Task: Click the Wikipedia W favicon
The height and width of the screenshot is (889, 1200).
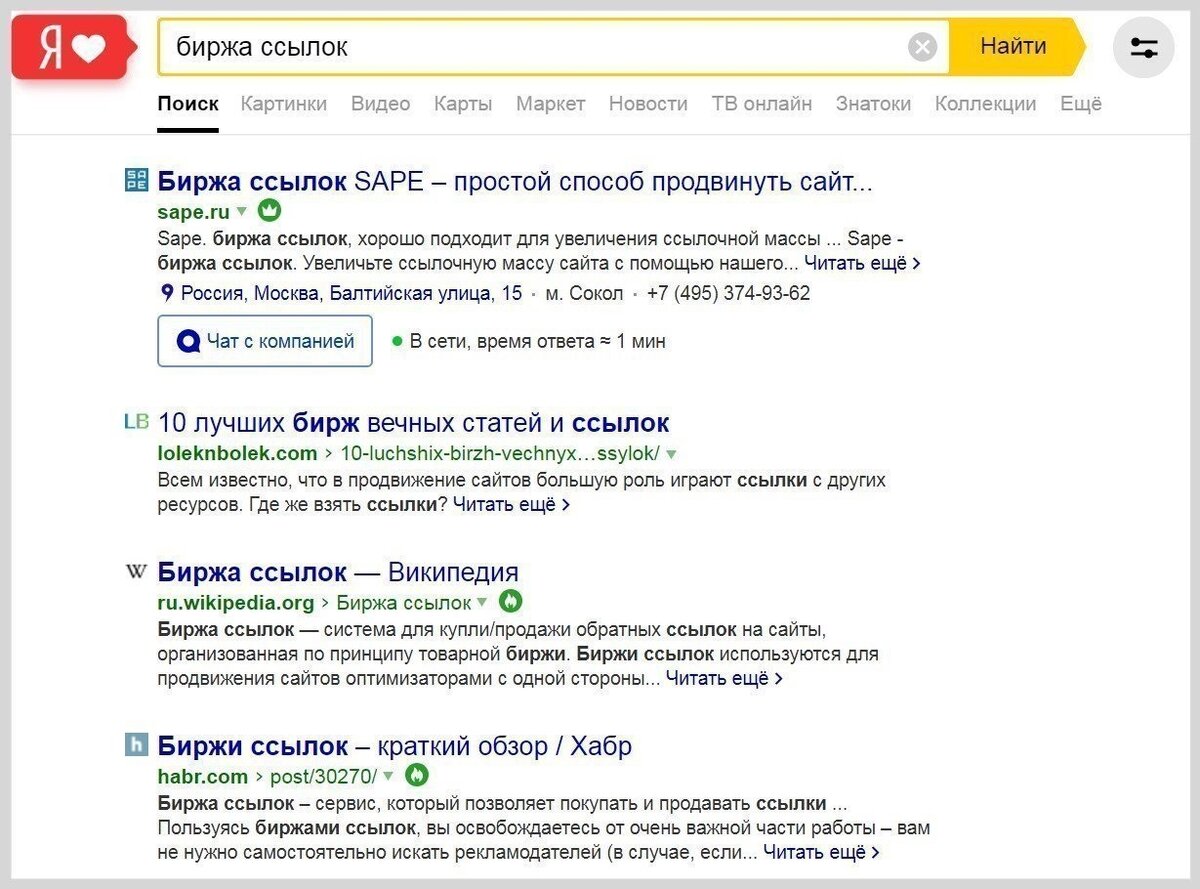Action: (x=135, y=570)
